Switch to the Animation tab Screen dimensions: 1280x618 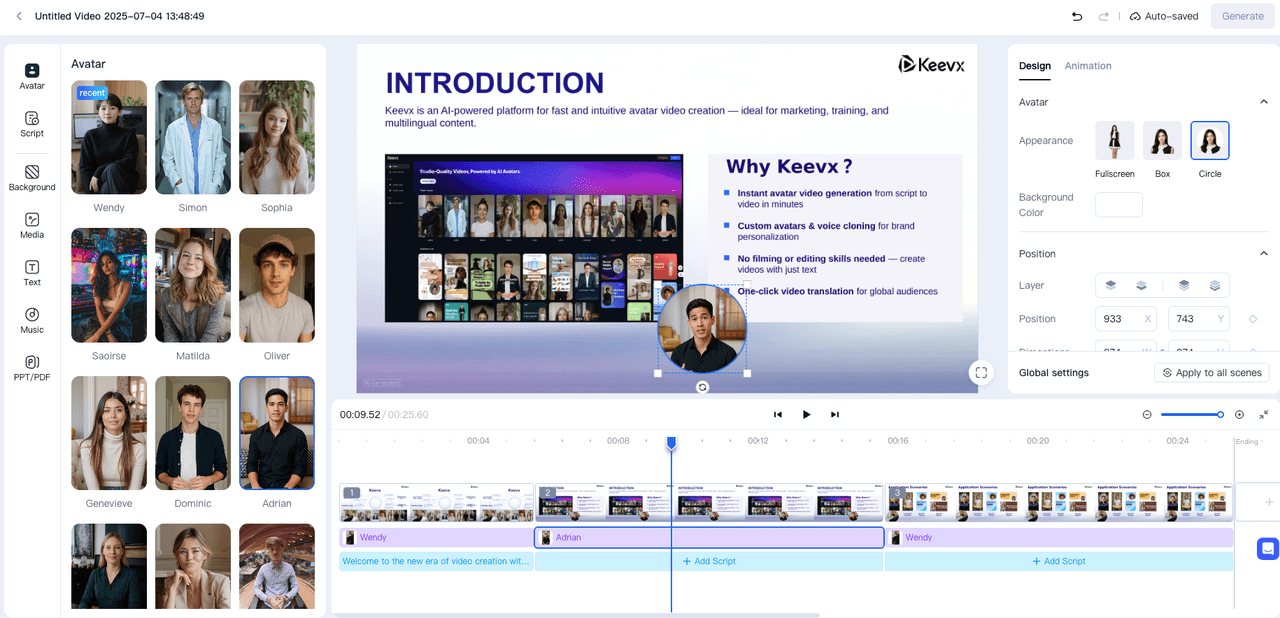(1088, 66)
